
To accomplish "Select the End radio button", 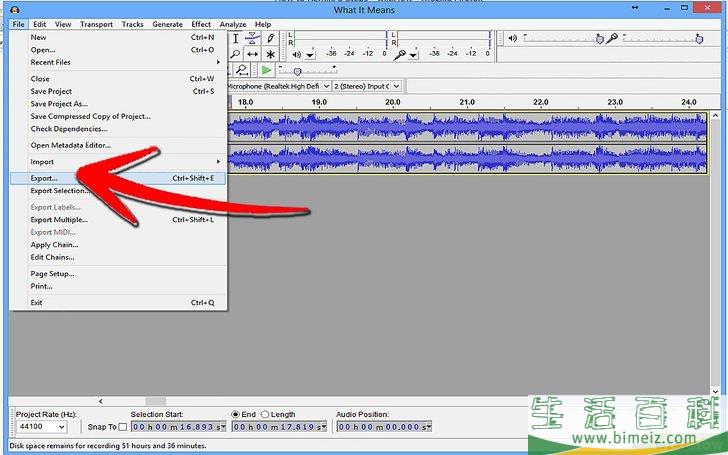I will point(235,414).
